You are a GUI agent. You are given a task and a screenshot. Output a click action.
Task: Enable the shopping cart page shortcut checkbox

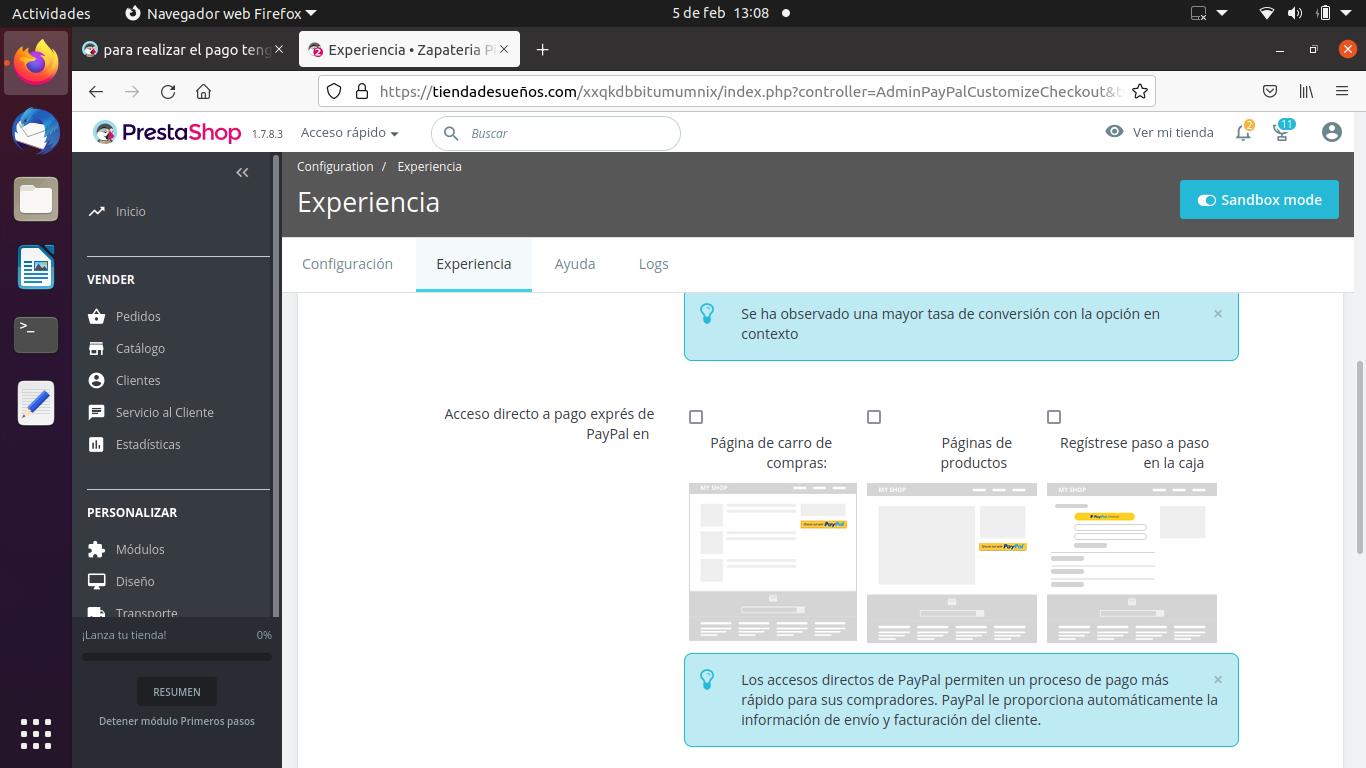click(x=696, y=417)
